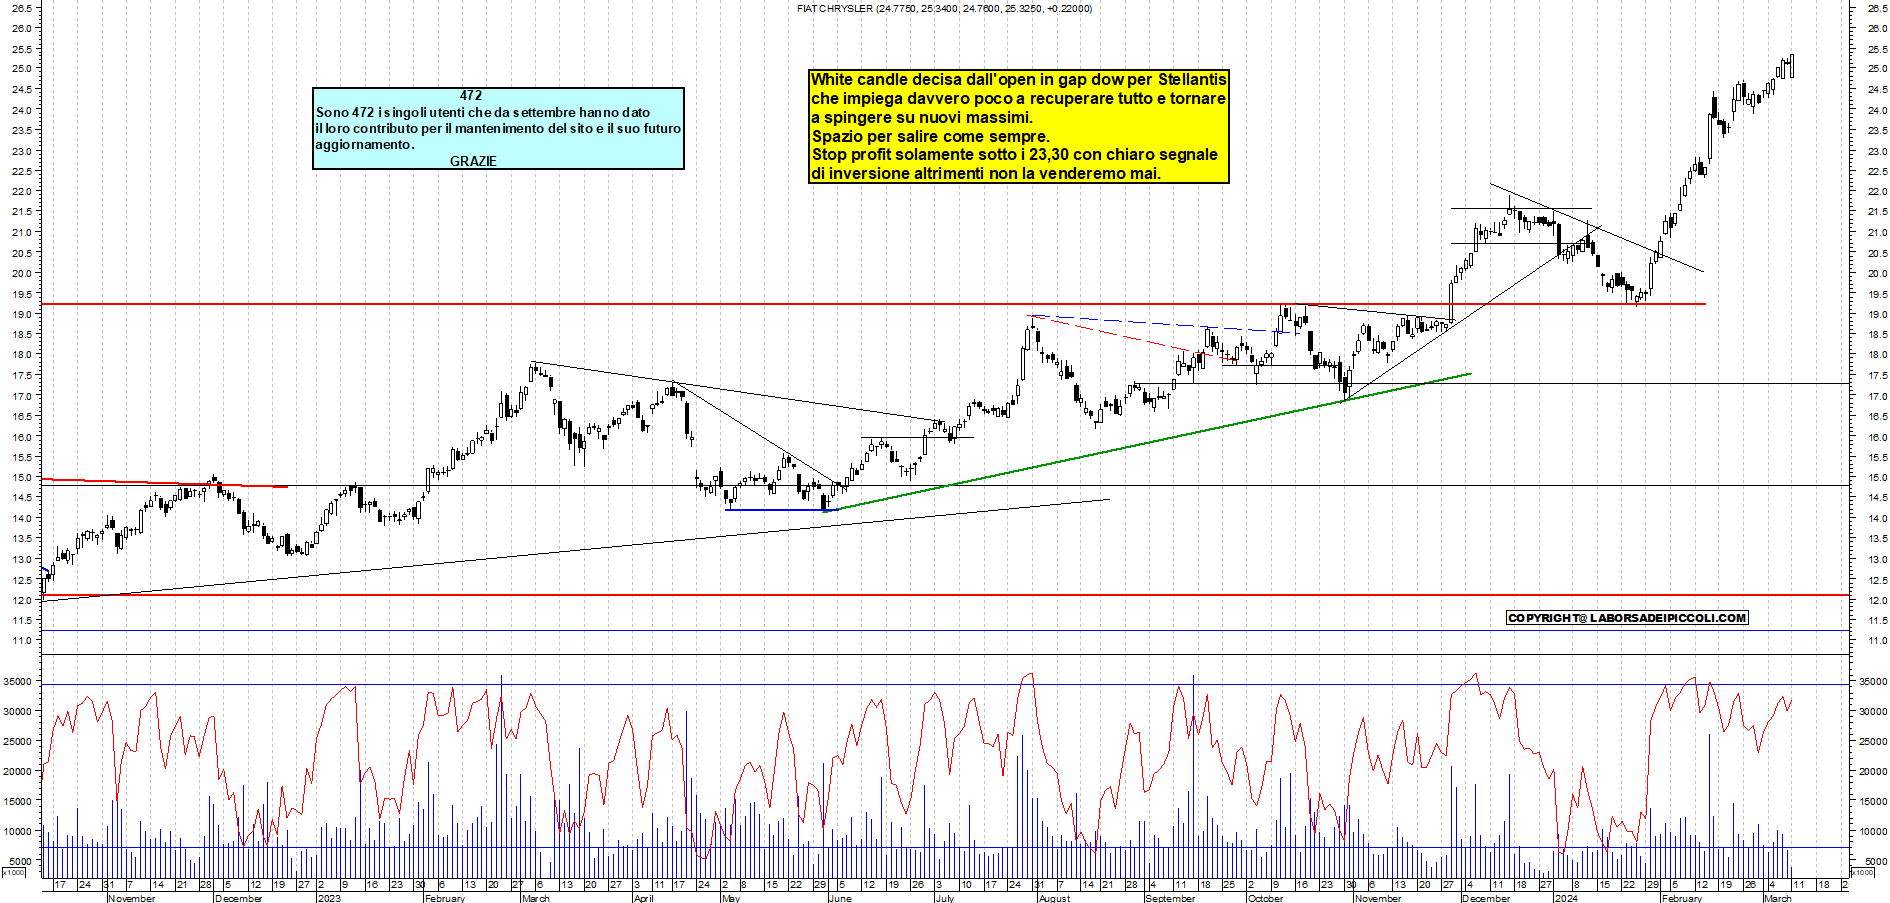Click the 12.0 price label on the right axis
The image size is (1890, 903).
pyautogui.click(x=1876, y=600)
